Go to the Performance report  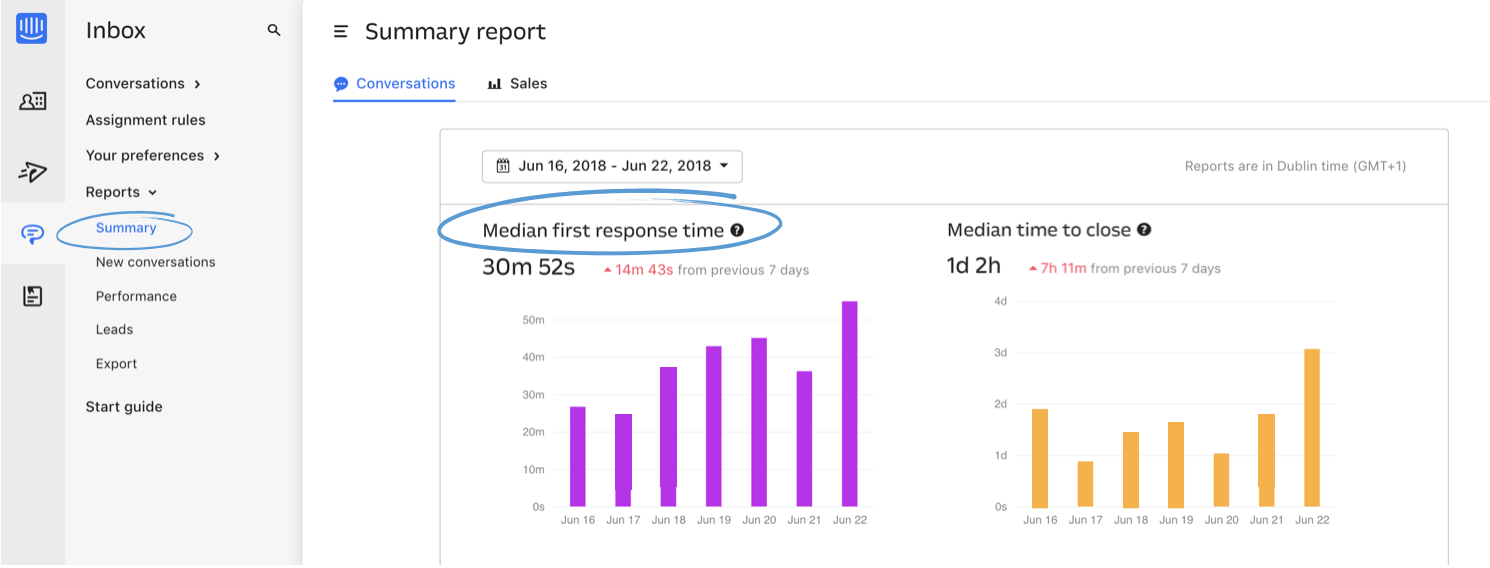click(136, 296)
